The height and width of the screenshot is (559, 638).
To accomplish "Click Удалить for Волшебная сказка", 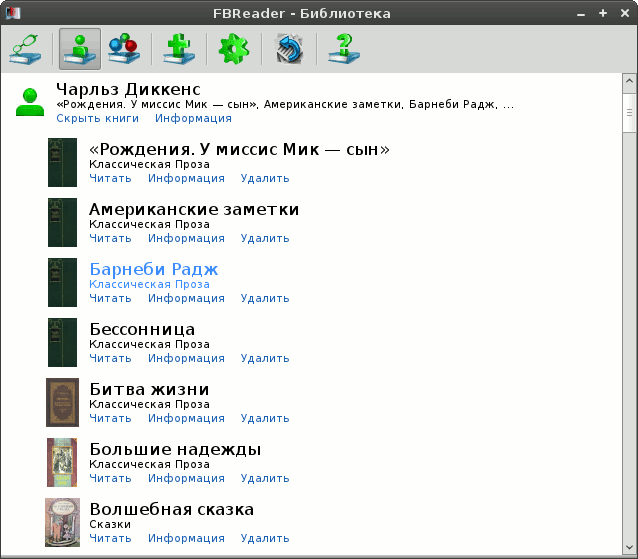I will (x=265, y=538).
